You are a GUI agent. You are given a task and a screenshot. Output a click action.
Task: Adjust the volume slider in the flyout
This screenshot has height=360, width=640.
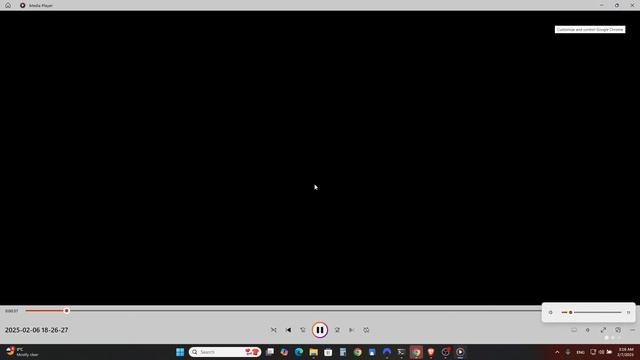[x=591, y=312]
